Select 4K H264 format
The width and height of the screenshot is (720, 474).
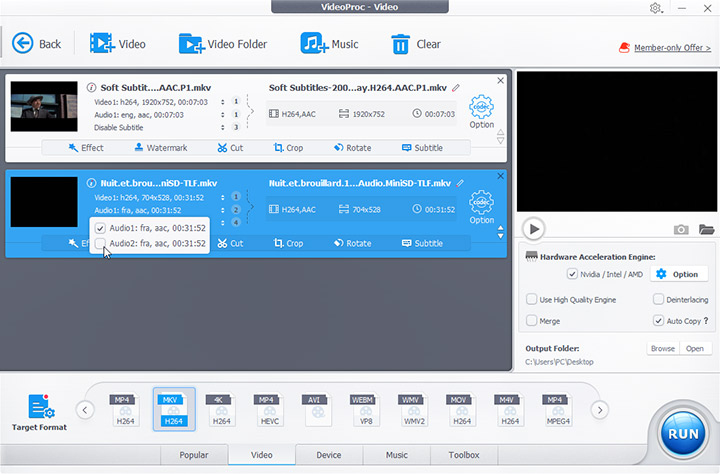click(x=221, y=410)
